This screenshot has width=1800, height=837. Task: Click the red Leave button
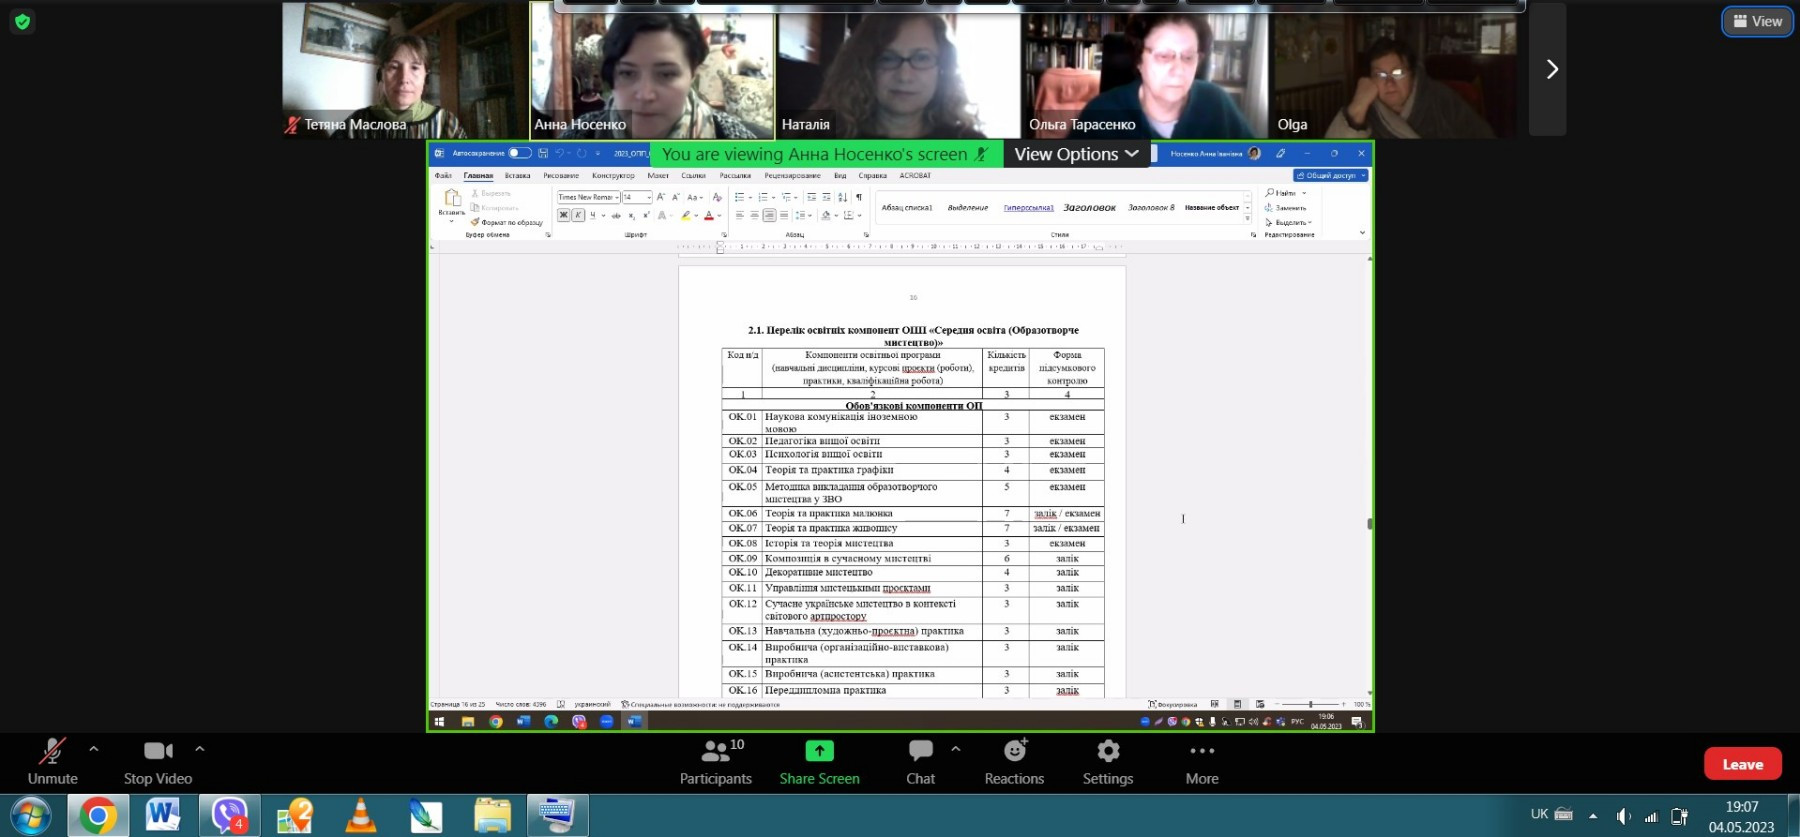coord(1743,764)
